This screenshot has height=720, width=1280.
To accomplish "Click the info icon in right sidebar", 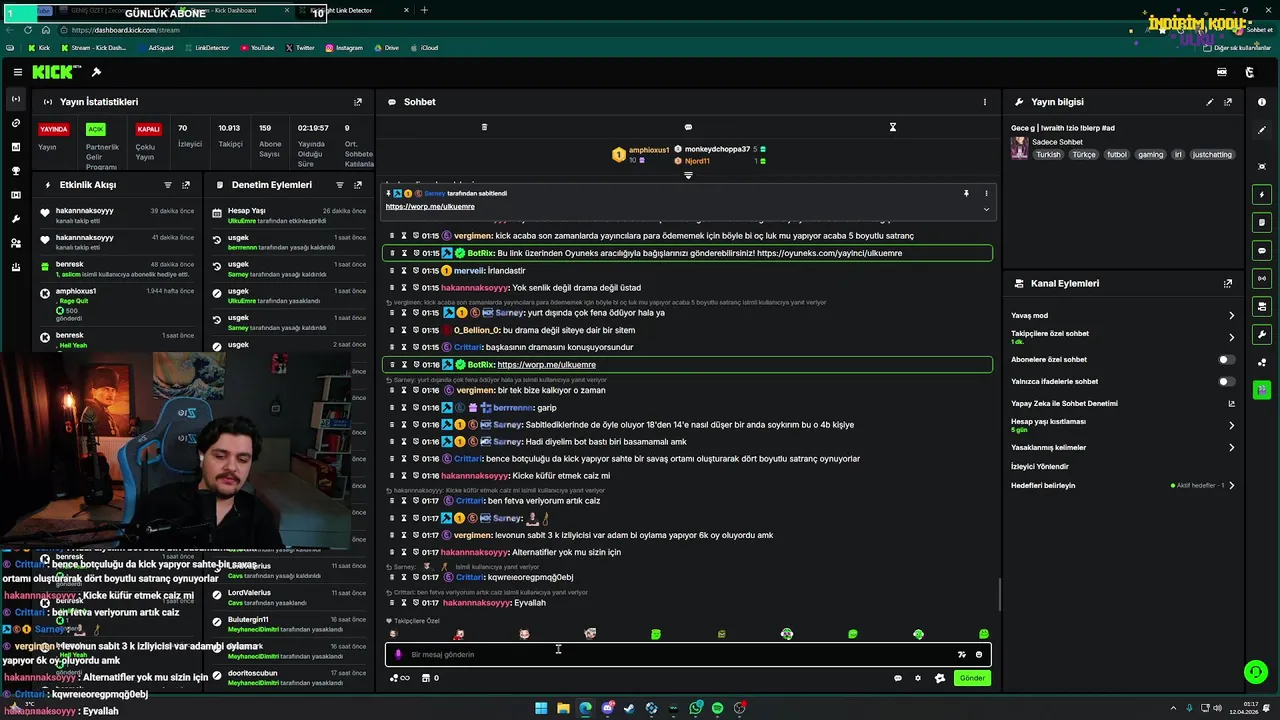I will point(1262,102).
